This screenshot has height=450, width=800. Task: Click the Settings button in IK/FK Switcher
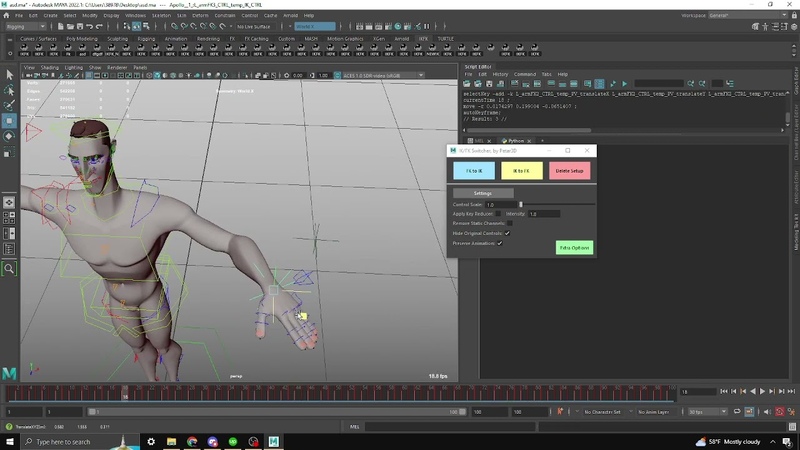(x=483, y=193)
